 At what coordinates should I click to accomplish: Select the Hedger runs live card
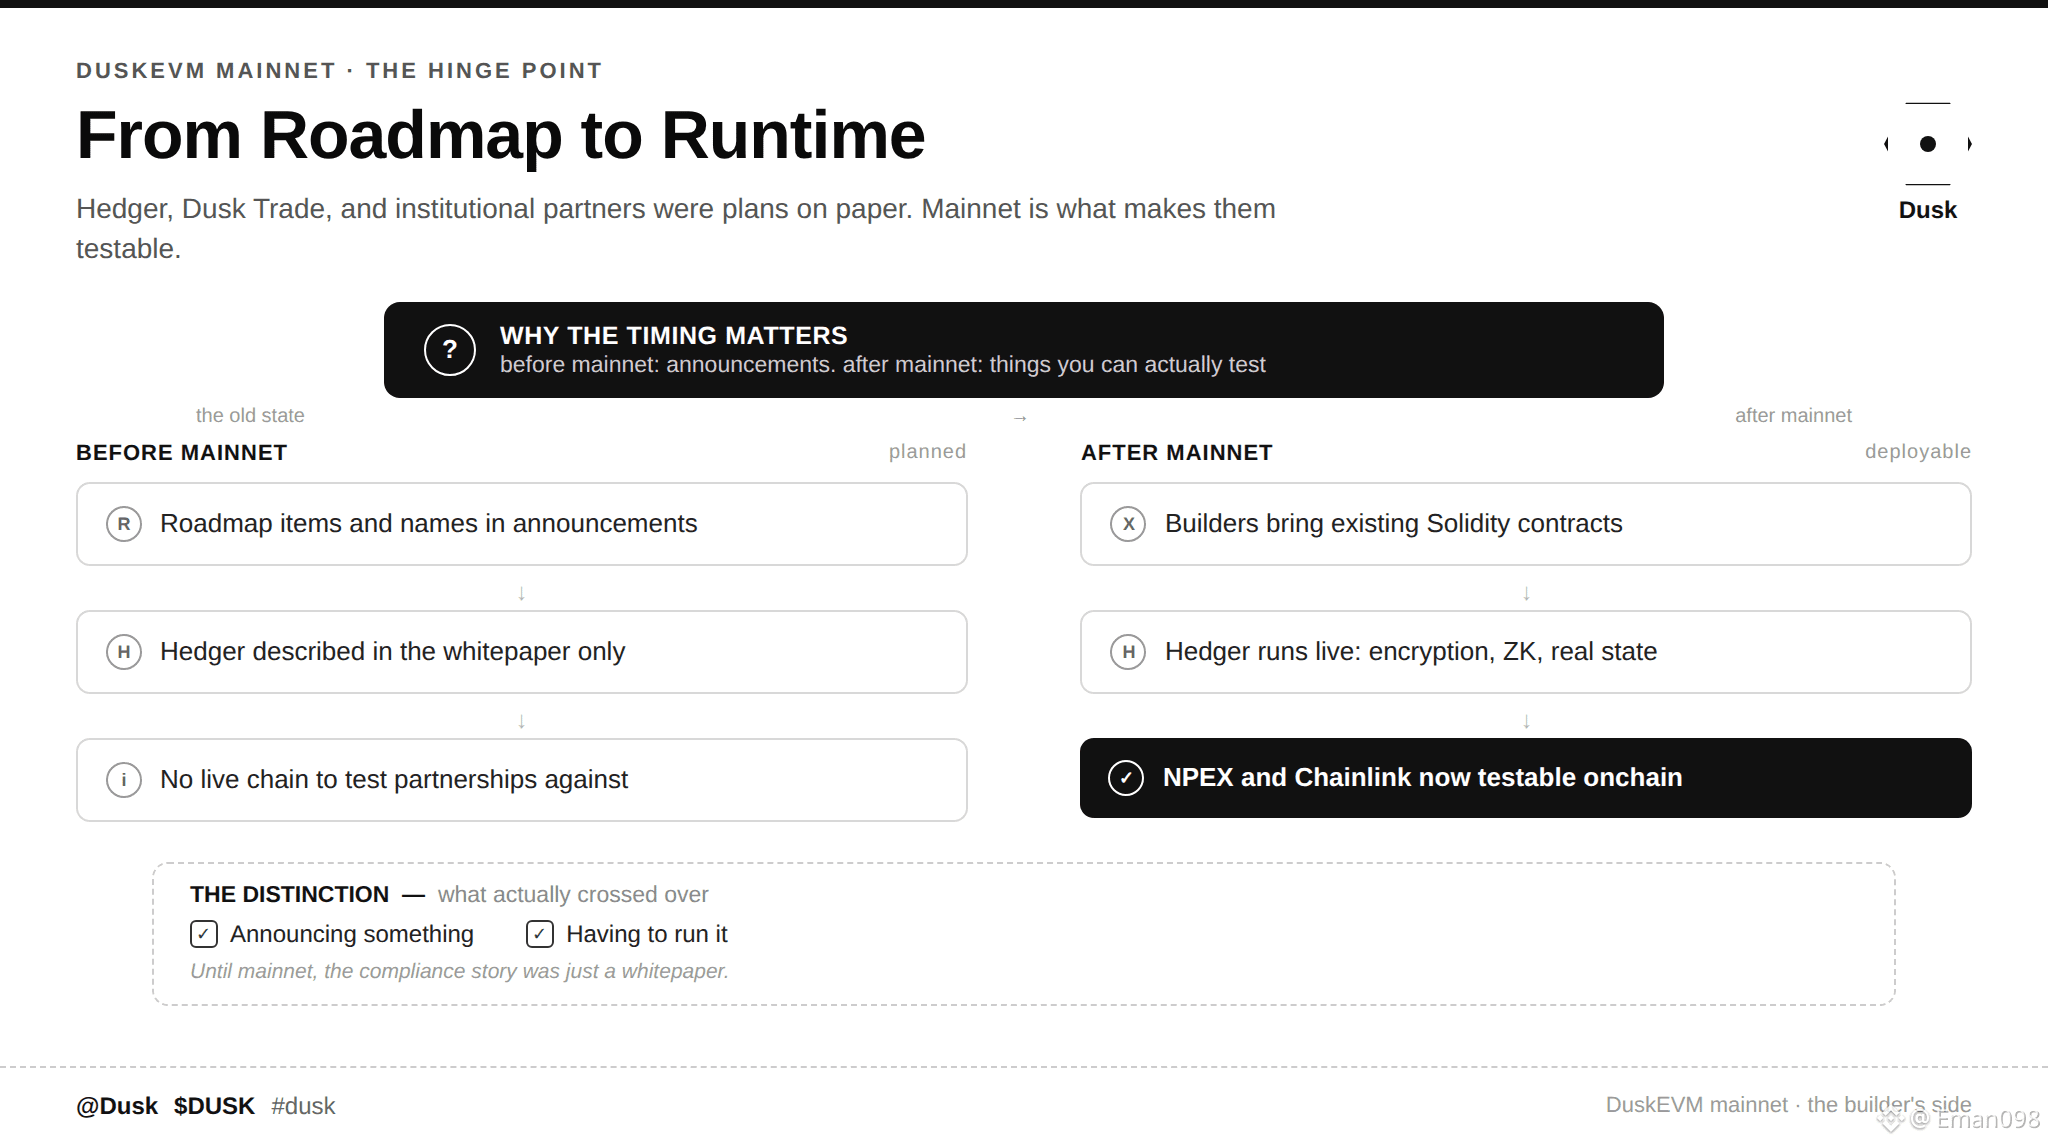pyautogui.click(x=1526, y=652)
